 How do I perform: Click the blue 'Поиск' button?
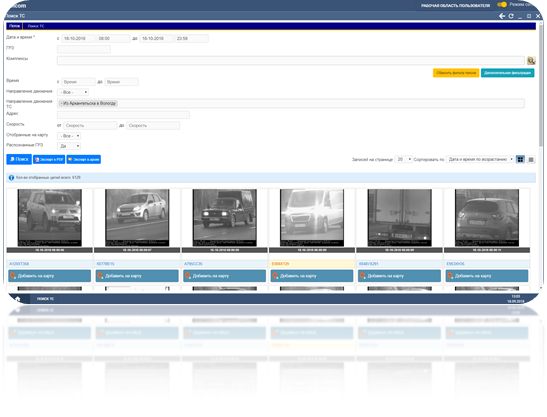pyautogui.click(x=19, y=159)
